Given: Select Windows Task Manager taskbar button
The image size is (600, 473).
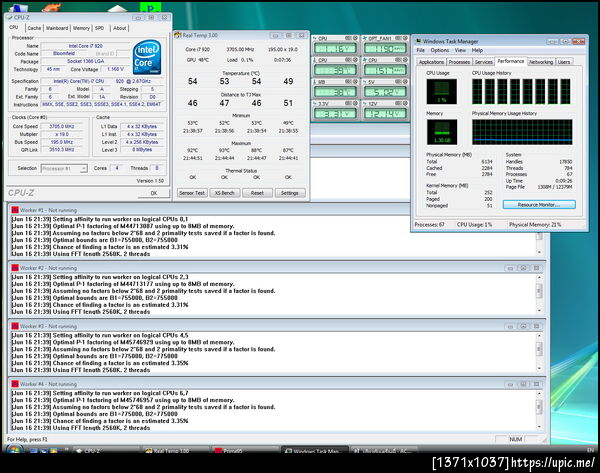Looking at the screenshot, I should coord(315,451).
